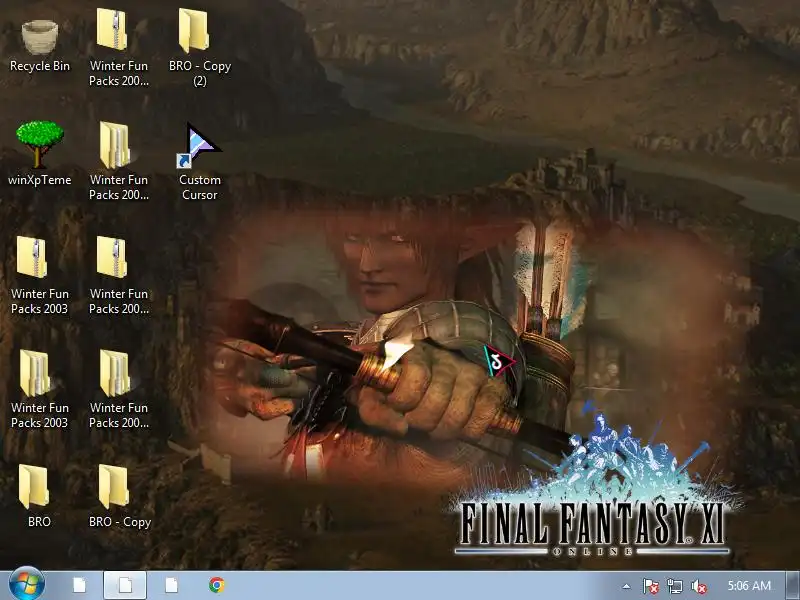Screen dimensions: 800x600
Task: Show hidden tray icons arrow
Action: point(627,586)
